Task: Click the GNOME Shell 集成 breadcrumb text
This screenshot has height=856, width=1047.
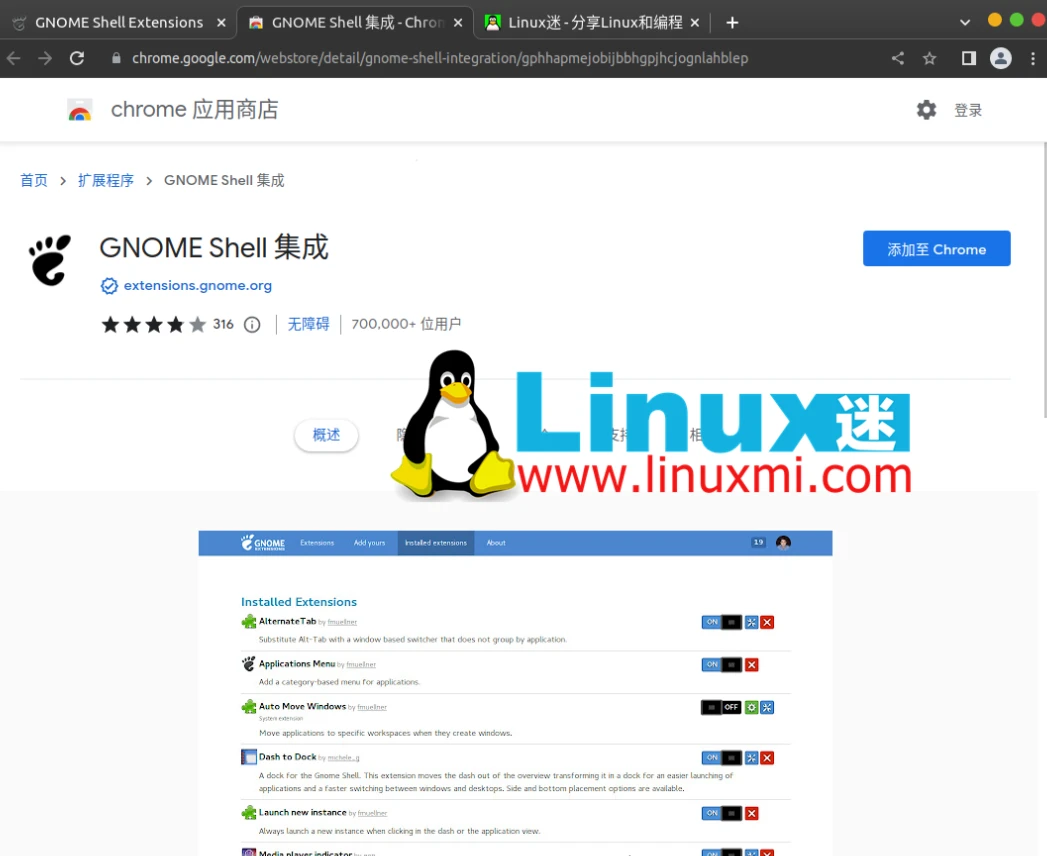Action: tap(224, 180)
